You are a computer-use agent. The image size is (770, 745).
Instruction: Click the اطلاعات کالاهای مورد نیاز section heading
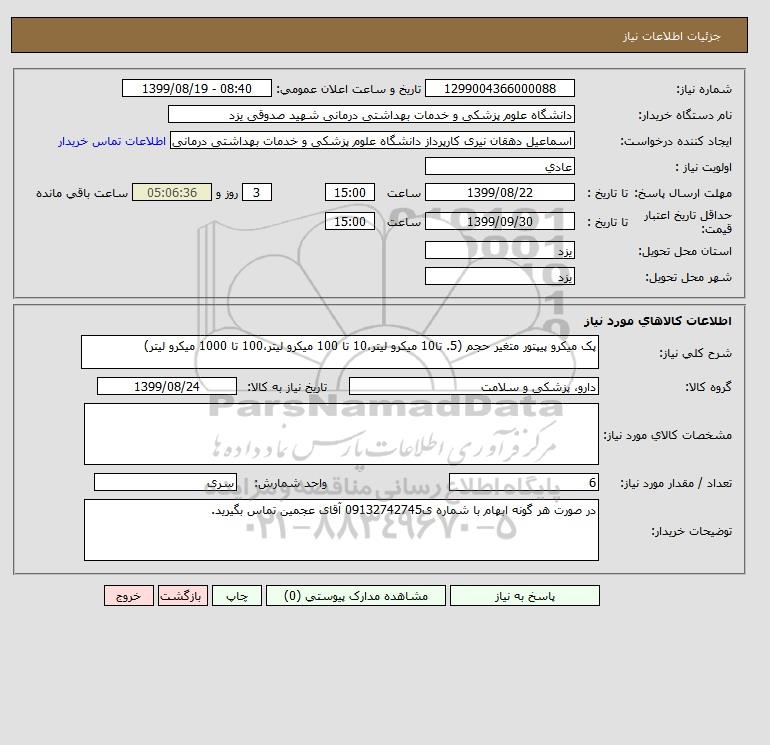click(x=658, y=321)
